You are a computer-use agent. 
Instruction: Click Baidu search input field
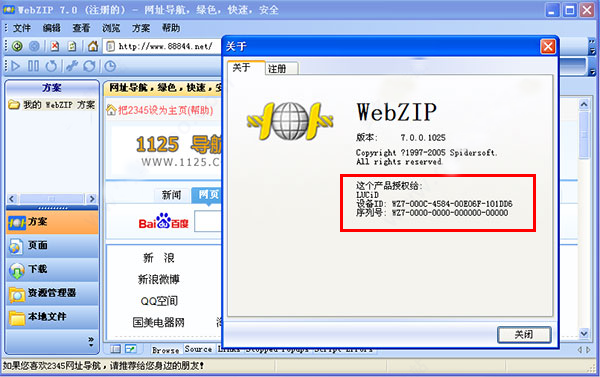(208, 221)
